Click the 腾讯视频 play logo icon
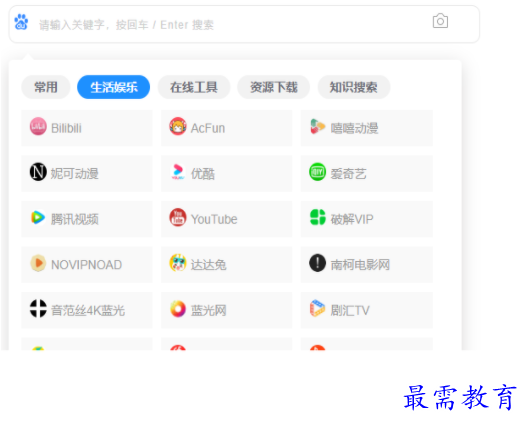 (38, 217)
